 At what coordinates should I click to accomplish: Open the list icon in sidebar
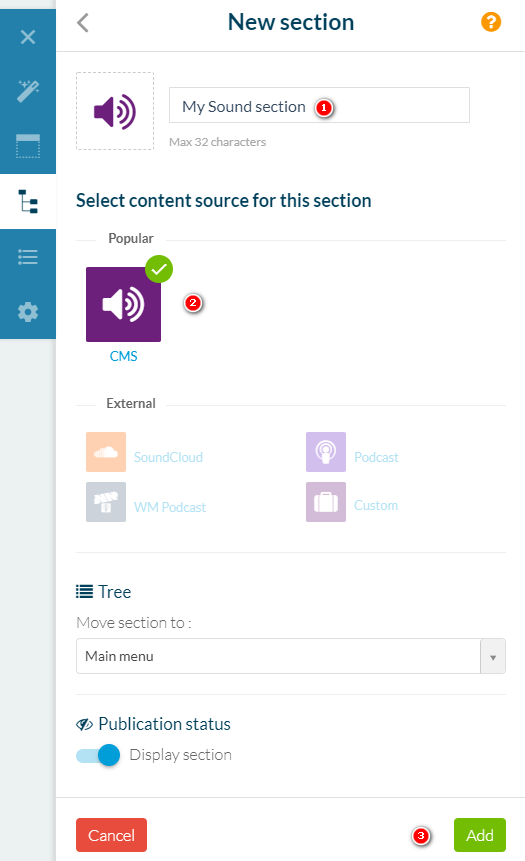click(x=28, y=256)
